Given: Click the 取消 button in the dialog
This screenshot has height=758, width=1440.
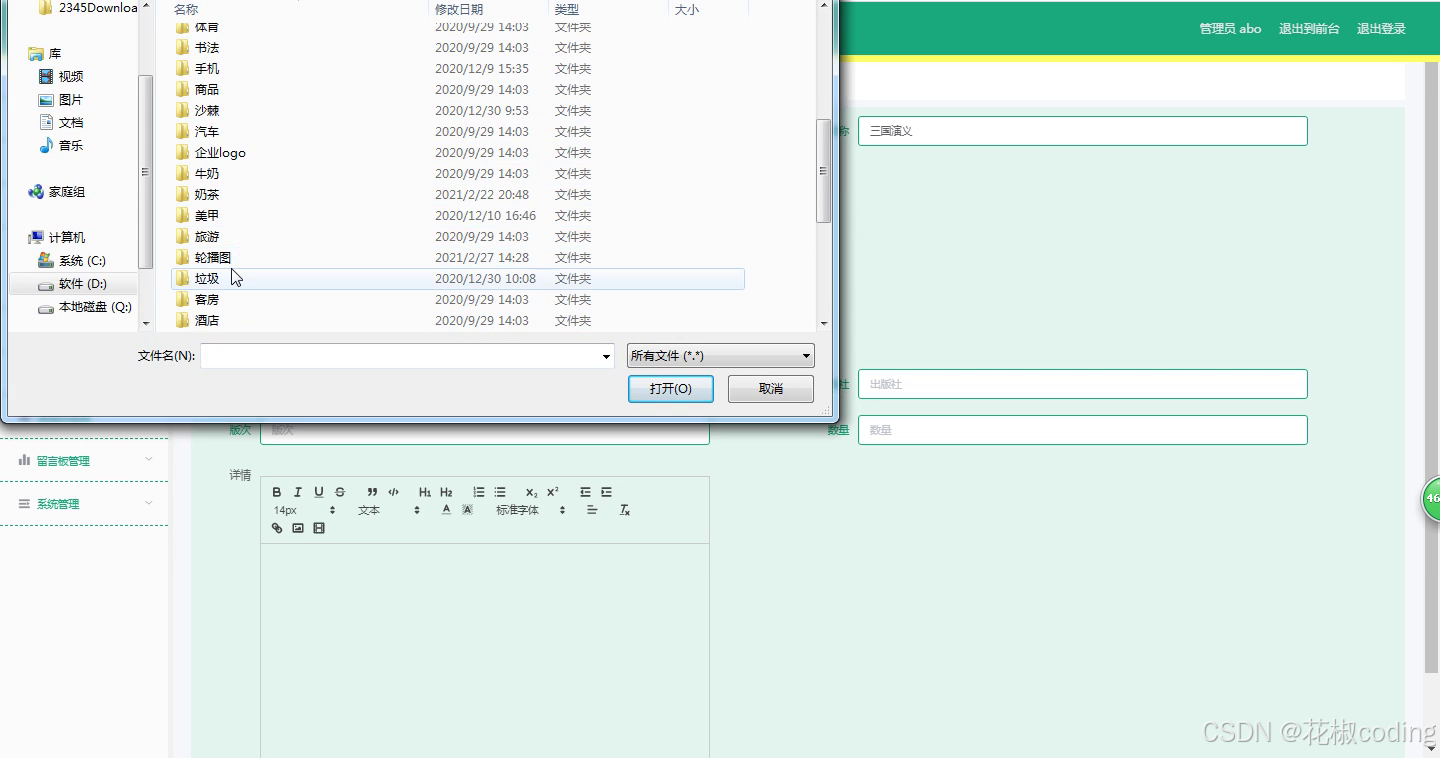Looking at the screenshot, I should (771, 389).
